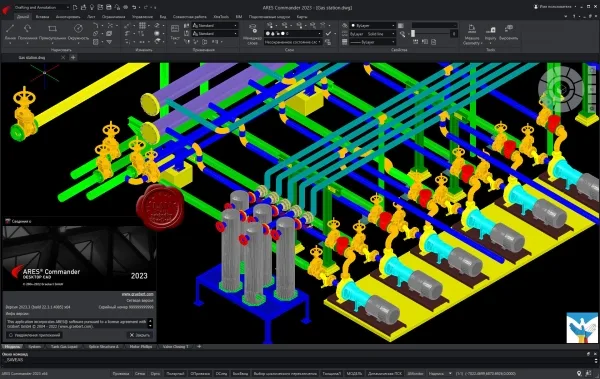Screen dimensions: 600x379
Task: Toggle ТолщинаЛ (LWeight) in status bar
Action: coord(331,373)
